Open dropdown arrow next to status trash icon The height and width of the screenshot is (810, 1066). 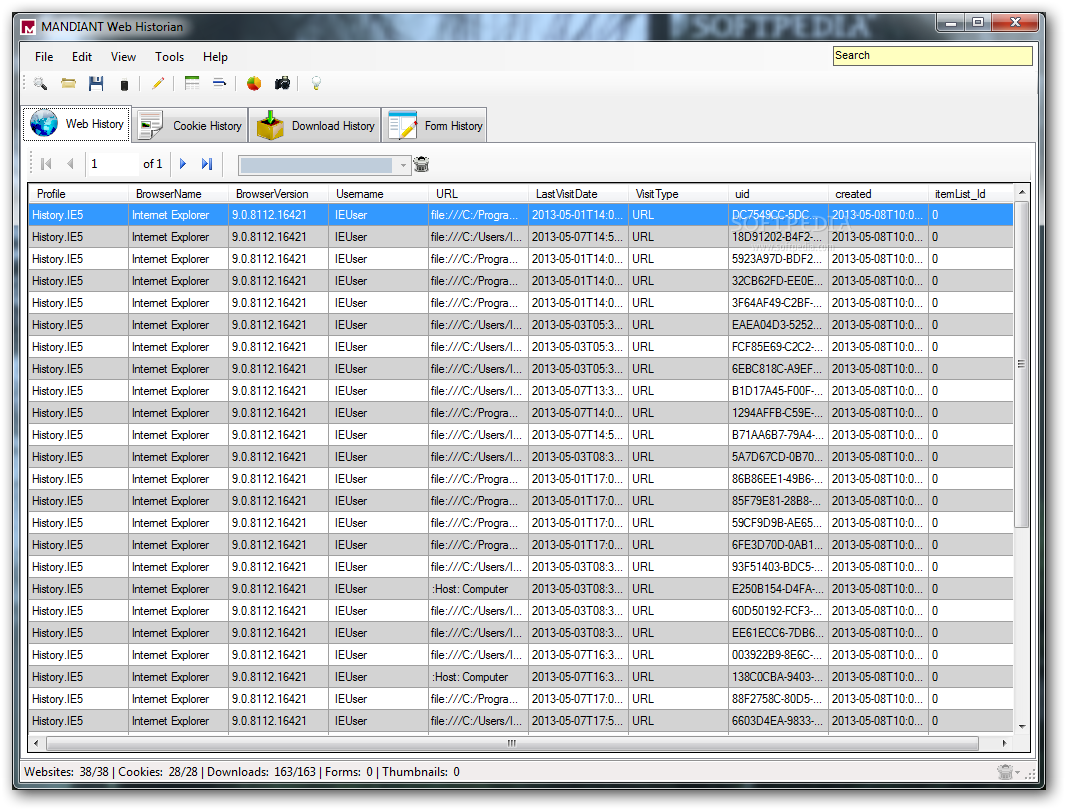pyautogui.click(x=1017, y=773)
